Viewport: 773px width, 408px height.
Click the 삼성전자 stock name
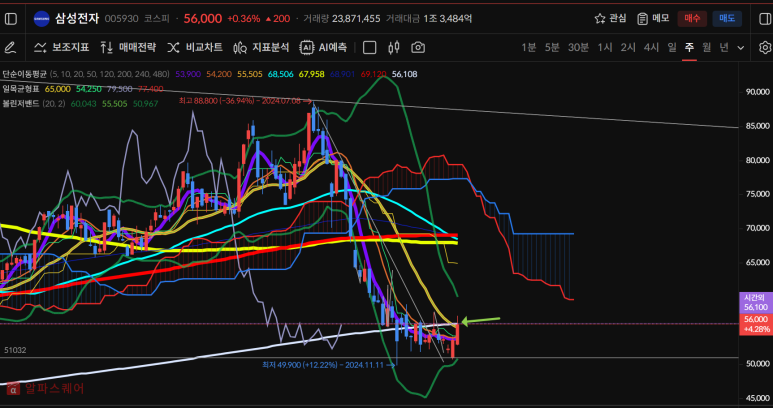click(77, 19)
